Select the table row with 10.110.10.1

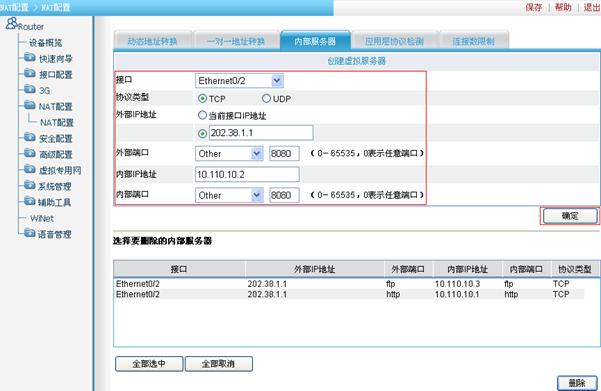(350, 294)
